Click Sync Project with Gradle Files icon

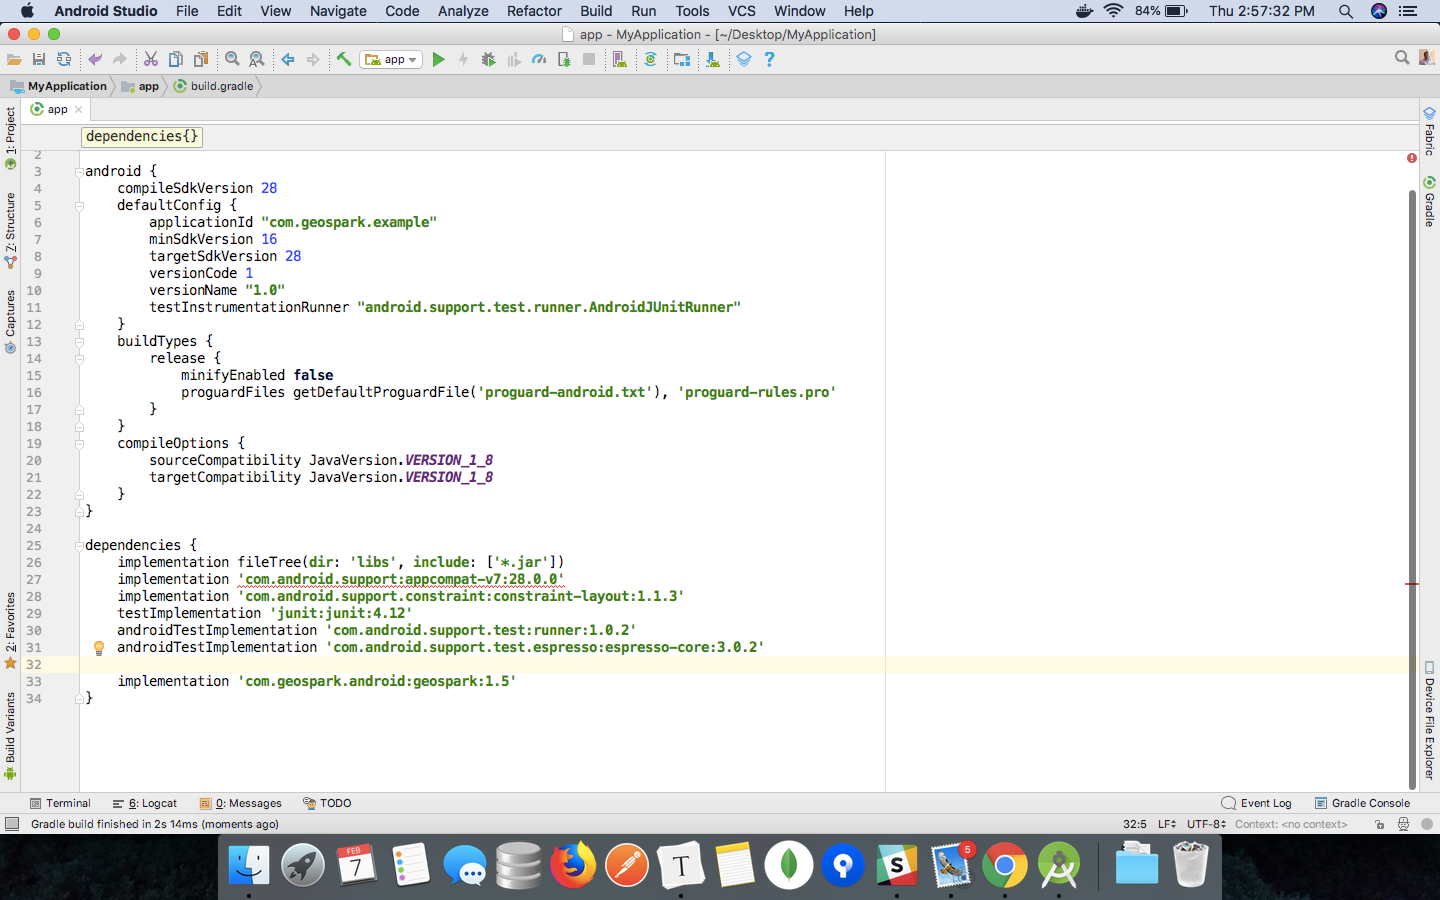650,60
